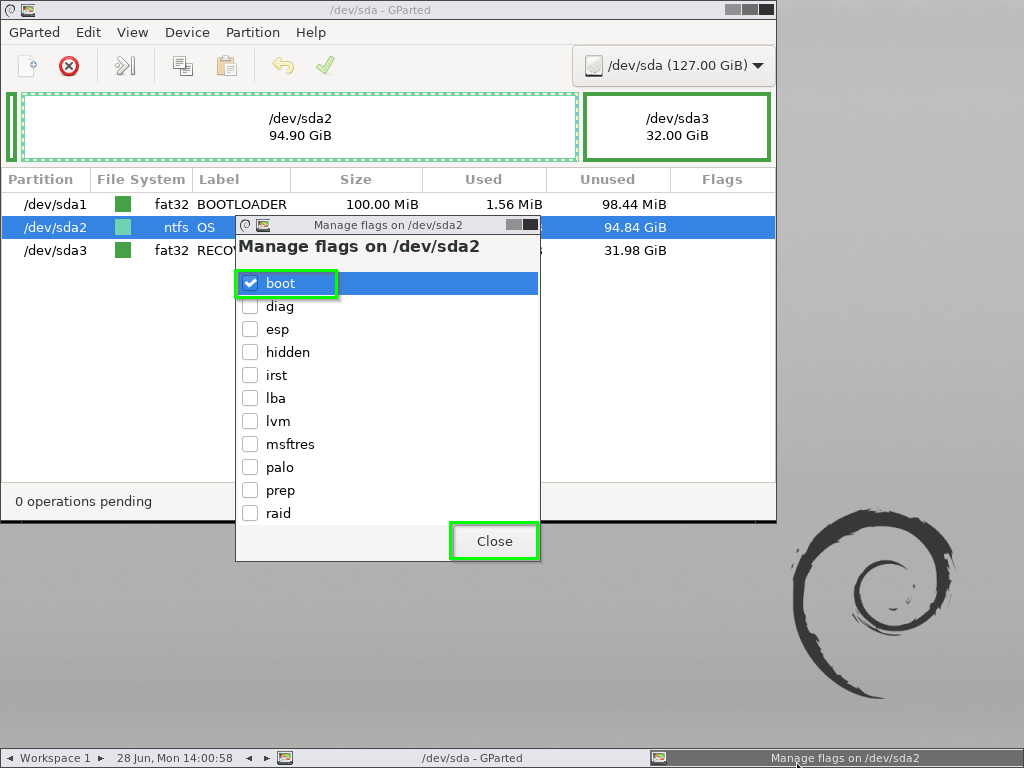Screen dimensions: 1024x768
Task: Open the Edit menu
Action: coord(88,33)
